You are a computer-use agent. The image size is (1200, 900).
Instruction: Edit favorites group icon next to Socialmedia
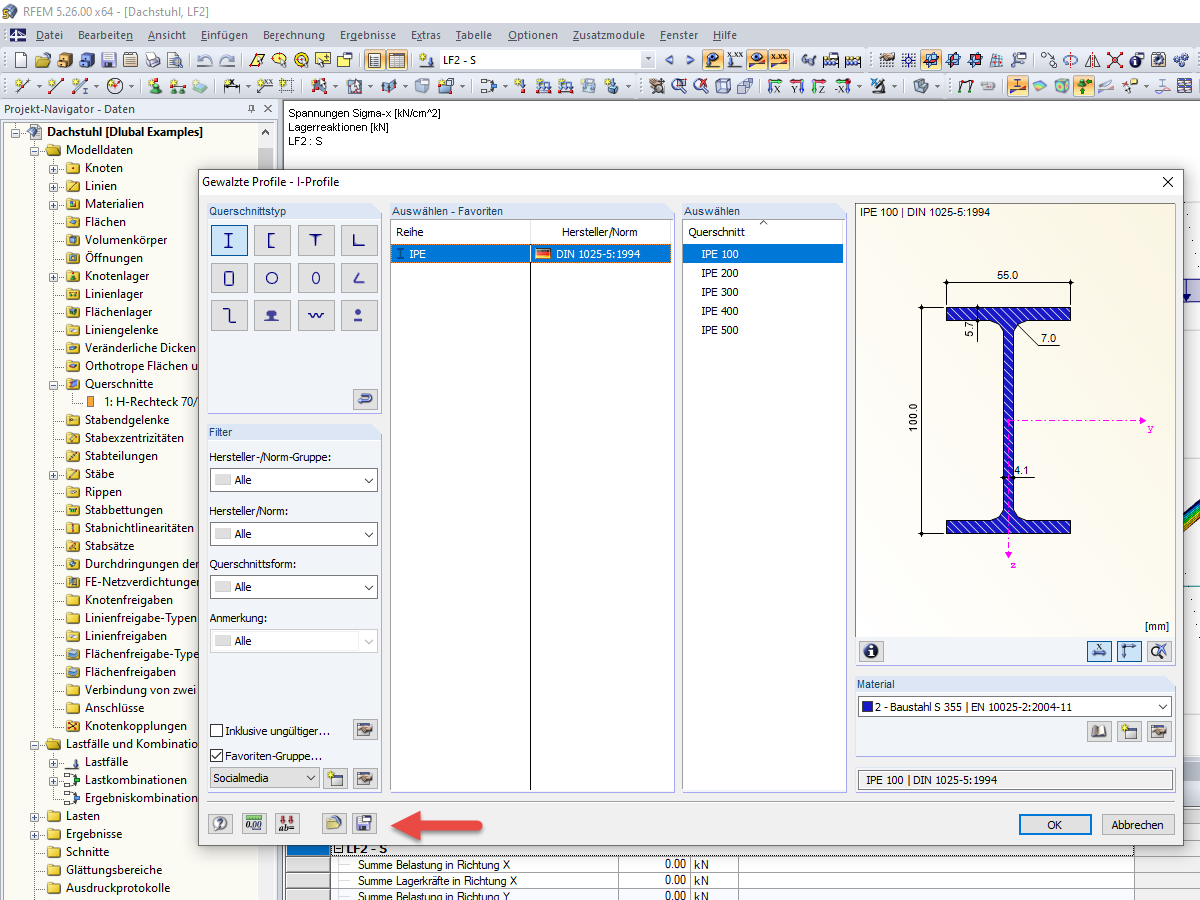click(x=365, y=778)
